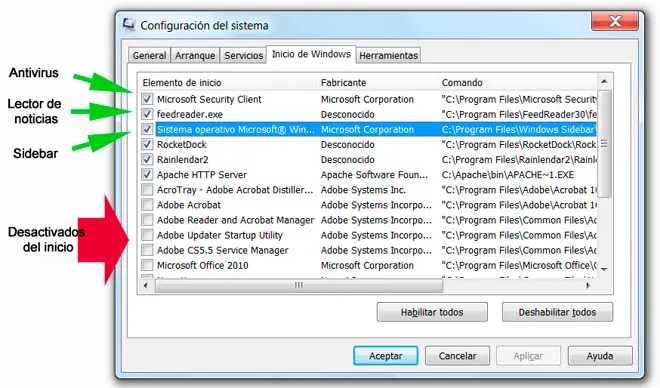
Task: Uncheck the feedreader.exe startup checkbox
Action: coord(147,114)
